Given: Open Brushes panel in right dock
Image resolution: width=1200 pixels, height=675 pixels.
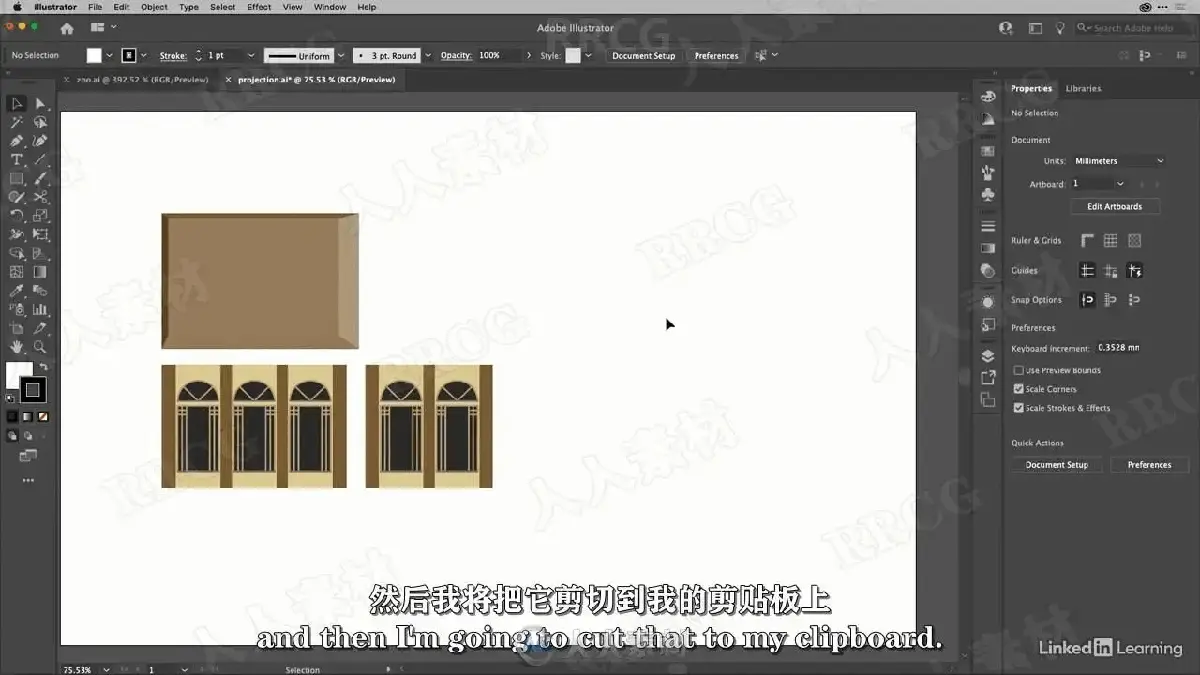Looking at the screenshot, I should [x=988, y=172].
